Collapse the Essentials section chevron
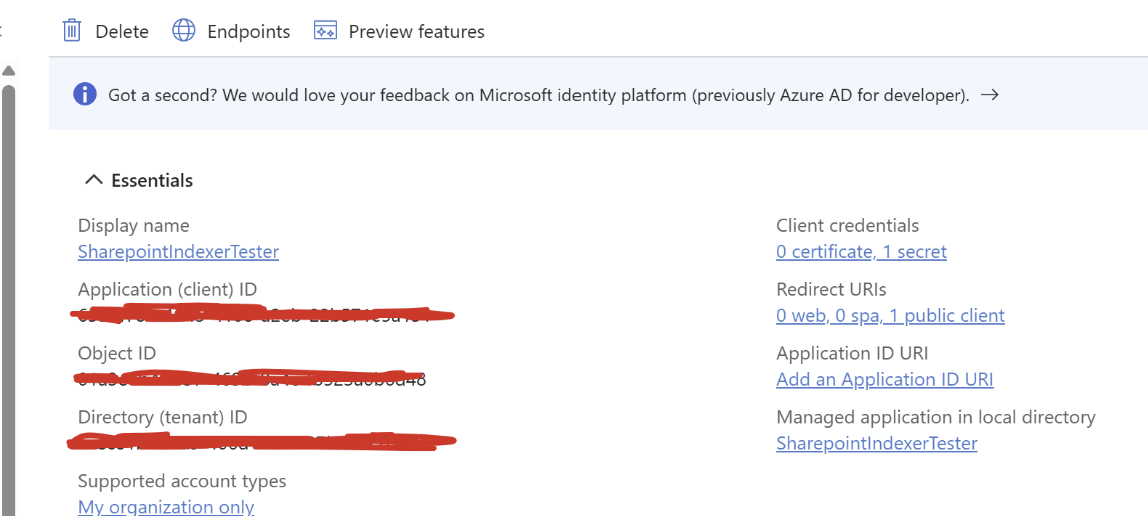 (x=94, y=180)
